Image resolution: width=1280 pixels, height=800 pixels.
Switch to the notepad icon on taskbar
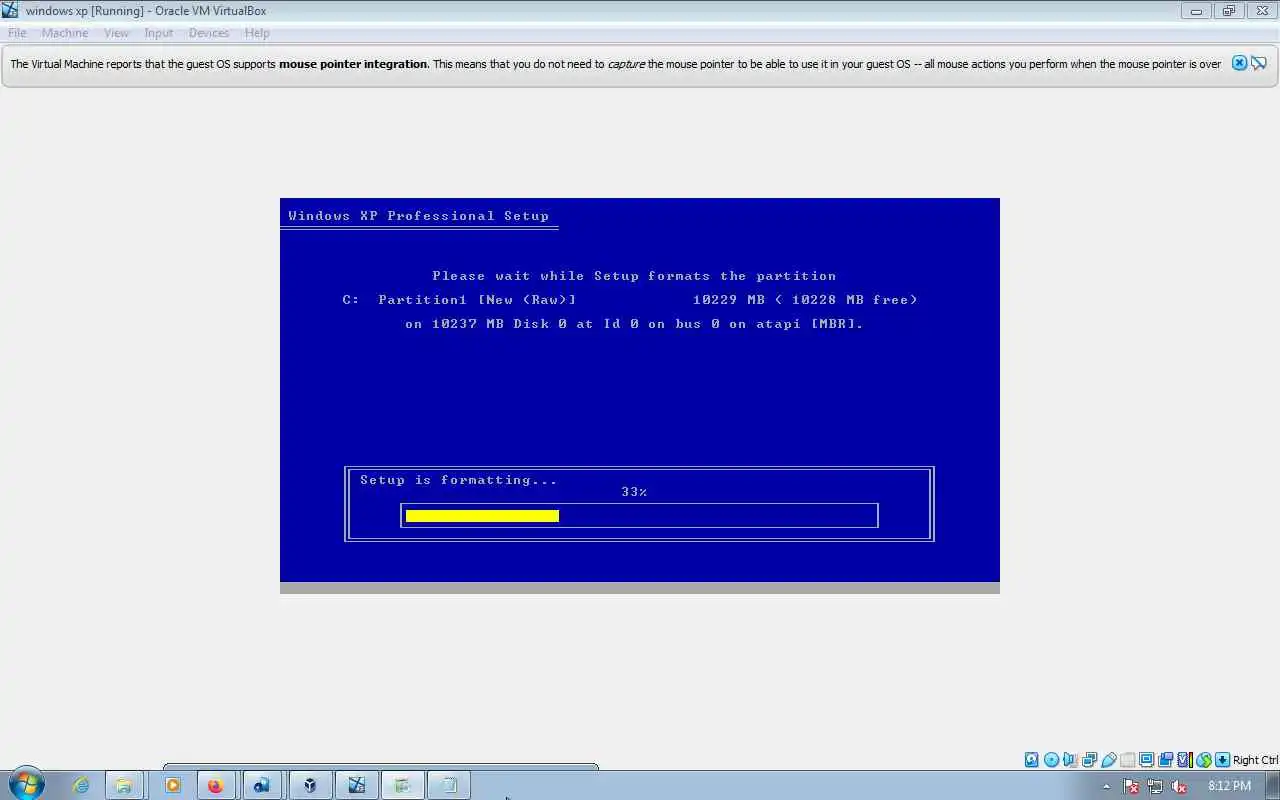click(450, 785)
